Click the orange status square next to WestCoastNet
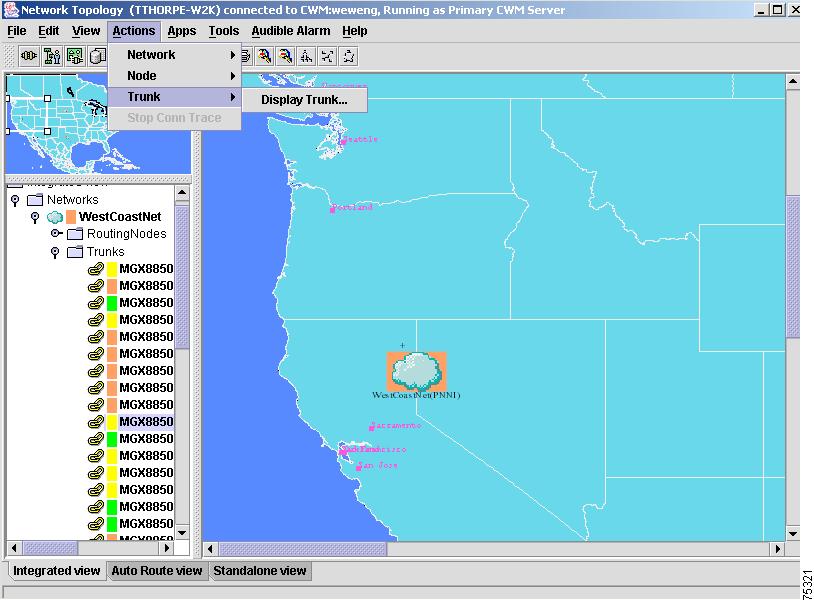The height and width of the screenshot is (600, 814). click(71, 217)
